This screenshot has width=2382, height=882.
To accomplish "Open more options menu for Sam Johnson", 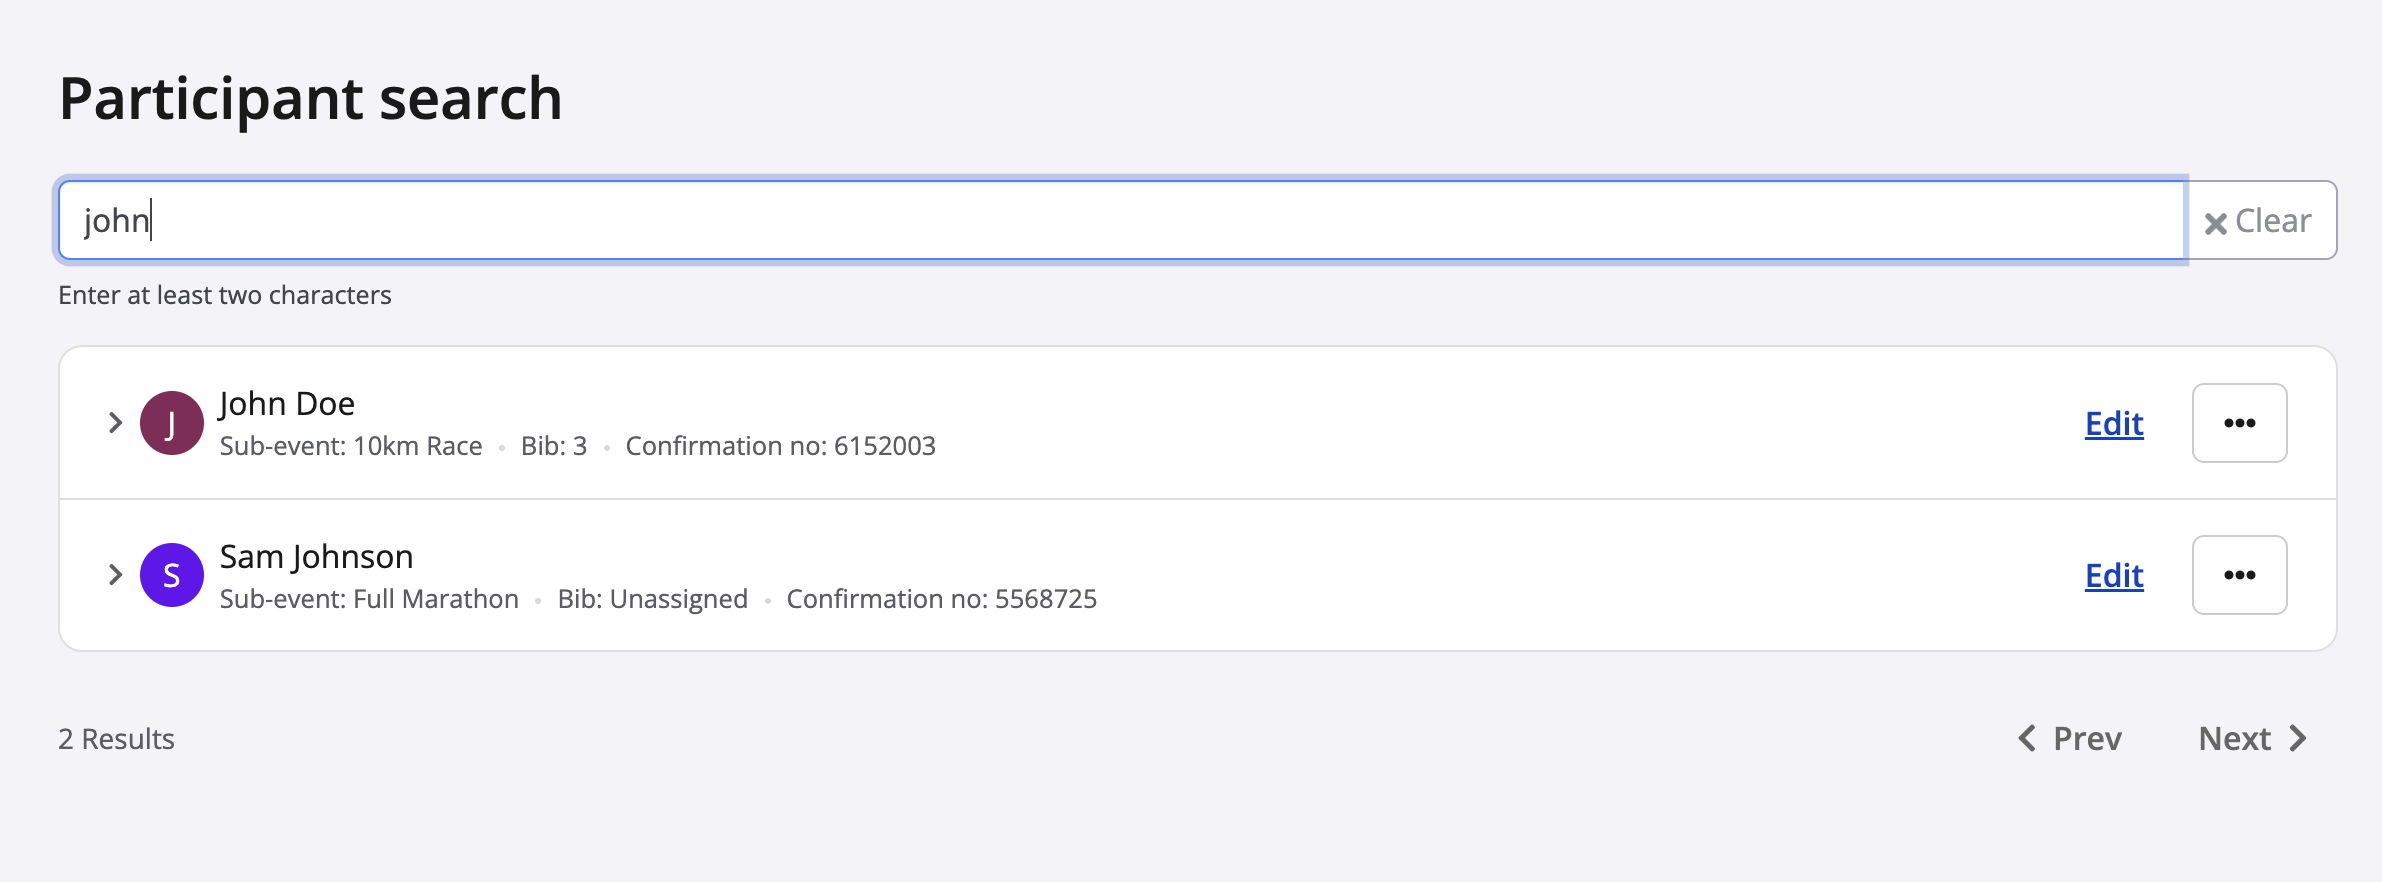I will click(x=2239, y=575).
